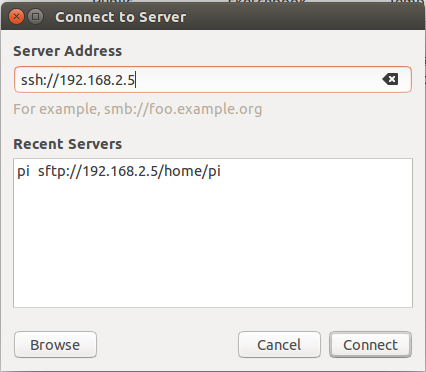Click blank row space beside pi entry
The width and height of the screenshot is (426, 372).
pyautogui.click(x=316, y=171)
